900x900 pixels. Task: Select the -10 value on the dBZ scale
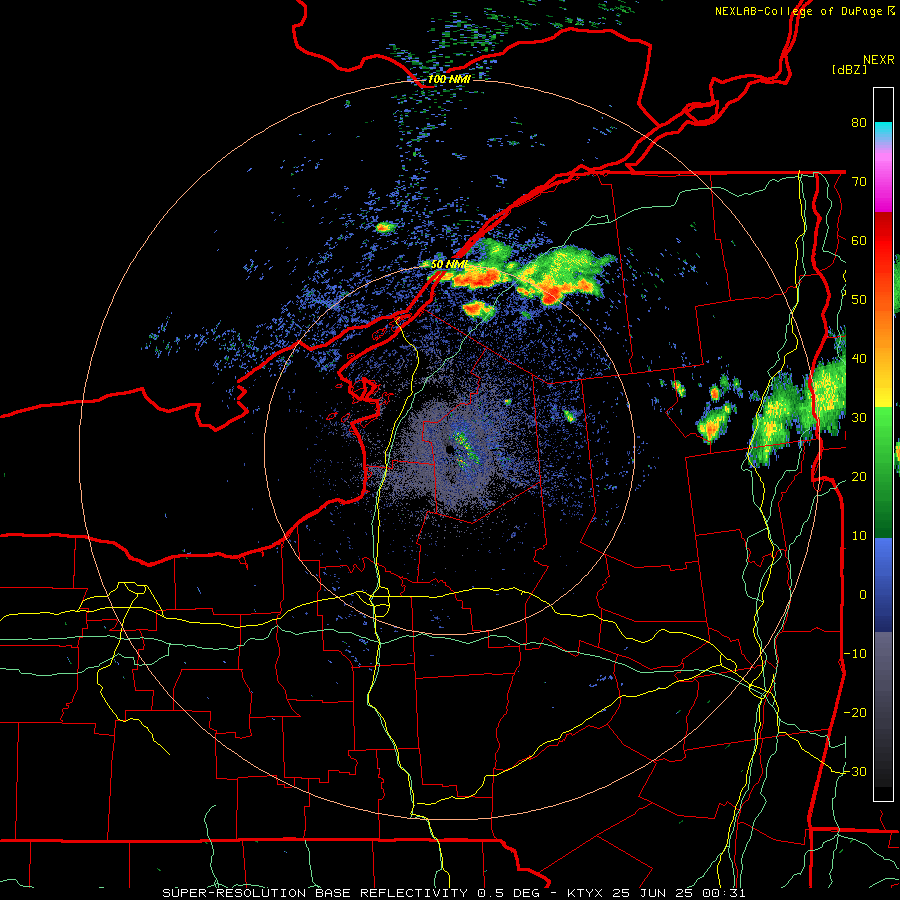855,654
